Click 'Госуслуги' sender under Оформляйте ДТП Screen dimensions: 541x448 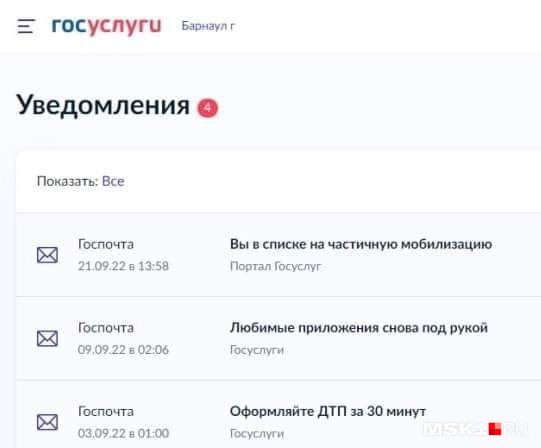[x=257, y=434]
